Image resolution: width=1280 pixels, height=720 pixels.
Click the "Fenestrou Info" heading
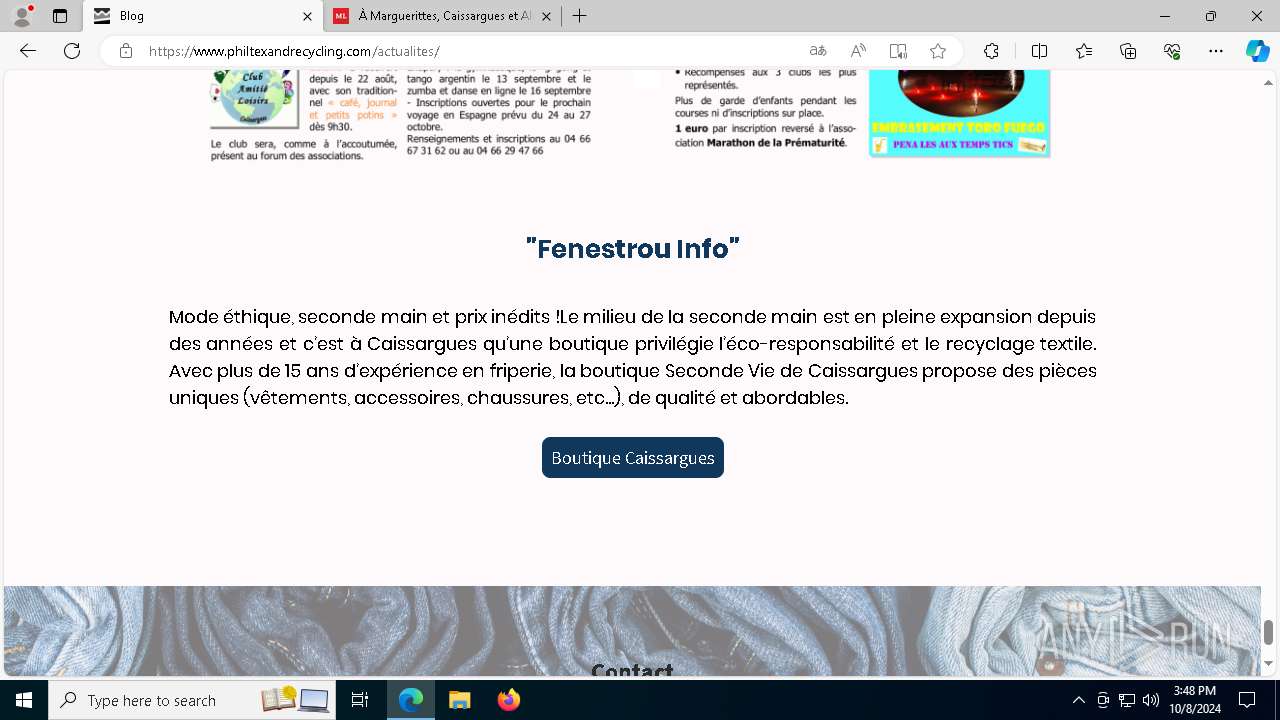[633, 249]
